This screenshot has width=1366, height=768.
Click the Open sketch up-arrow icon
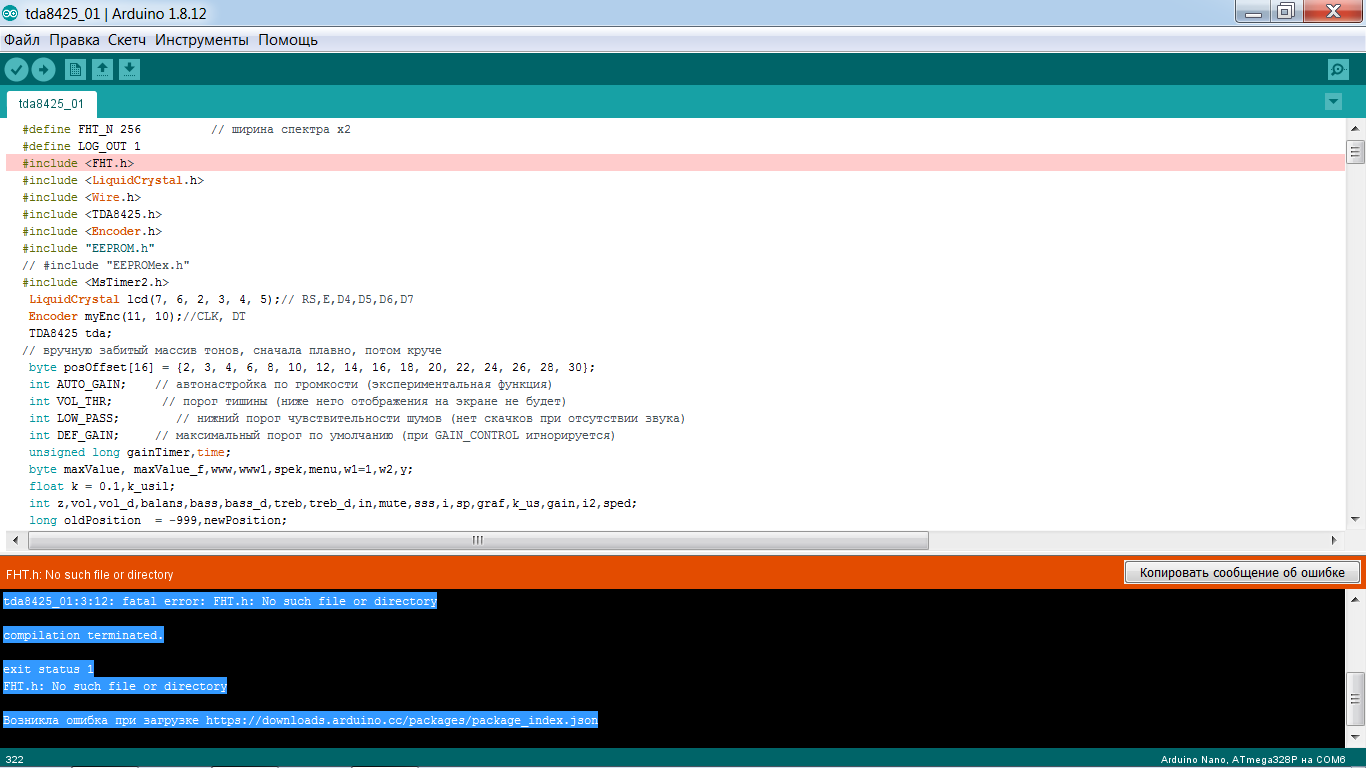pos(102,69)
